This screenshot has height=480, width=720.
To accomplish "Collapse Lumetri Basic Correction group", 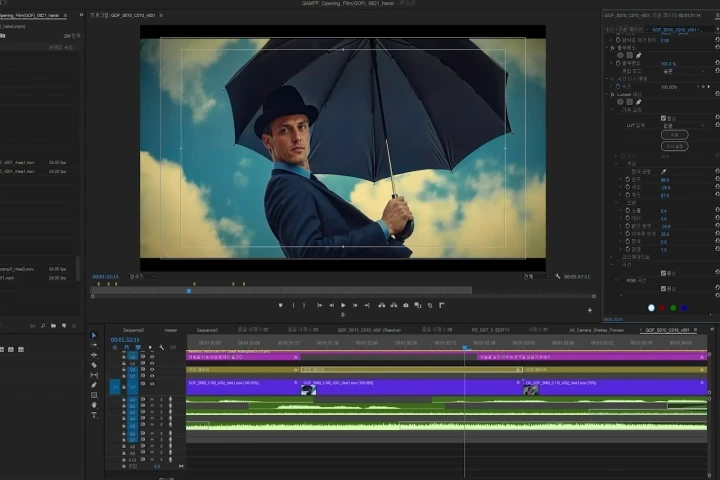I will (x=612, y=110).
